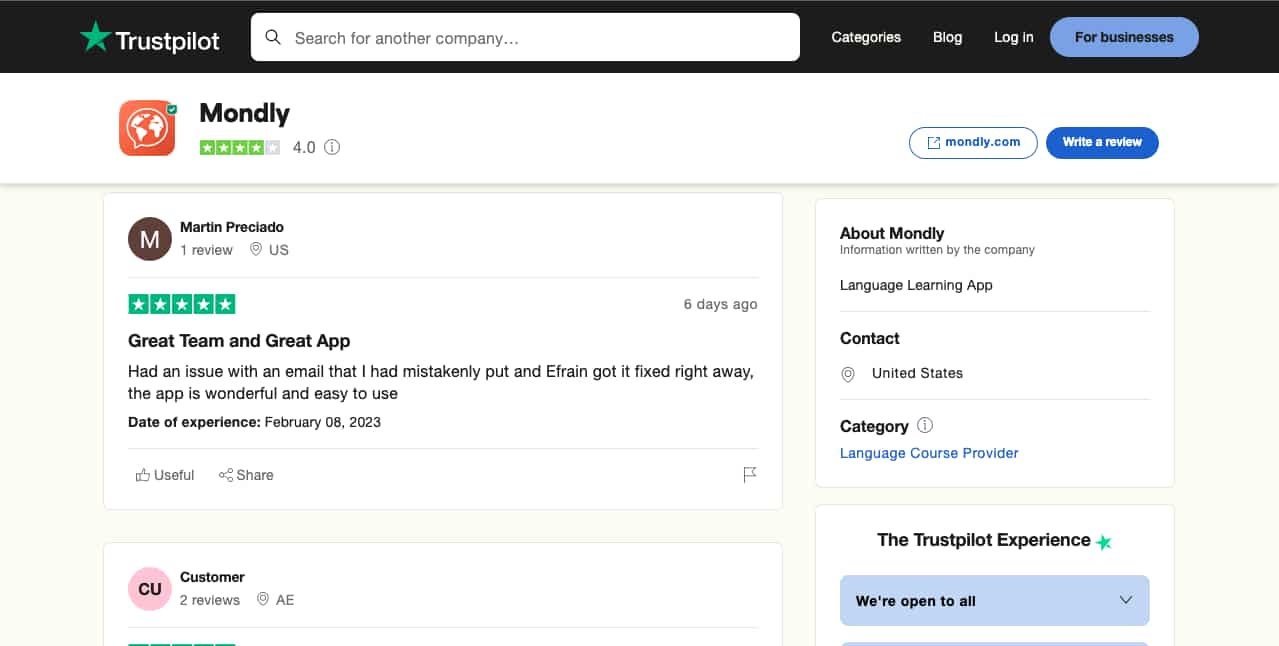Click the Mondly company name heading
The height and width of the screenshot is (646, 1279).
pyautogui.click(x=244, y=113)
